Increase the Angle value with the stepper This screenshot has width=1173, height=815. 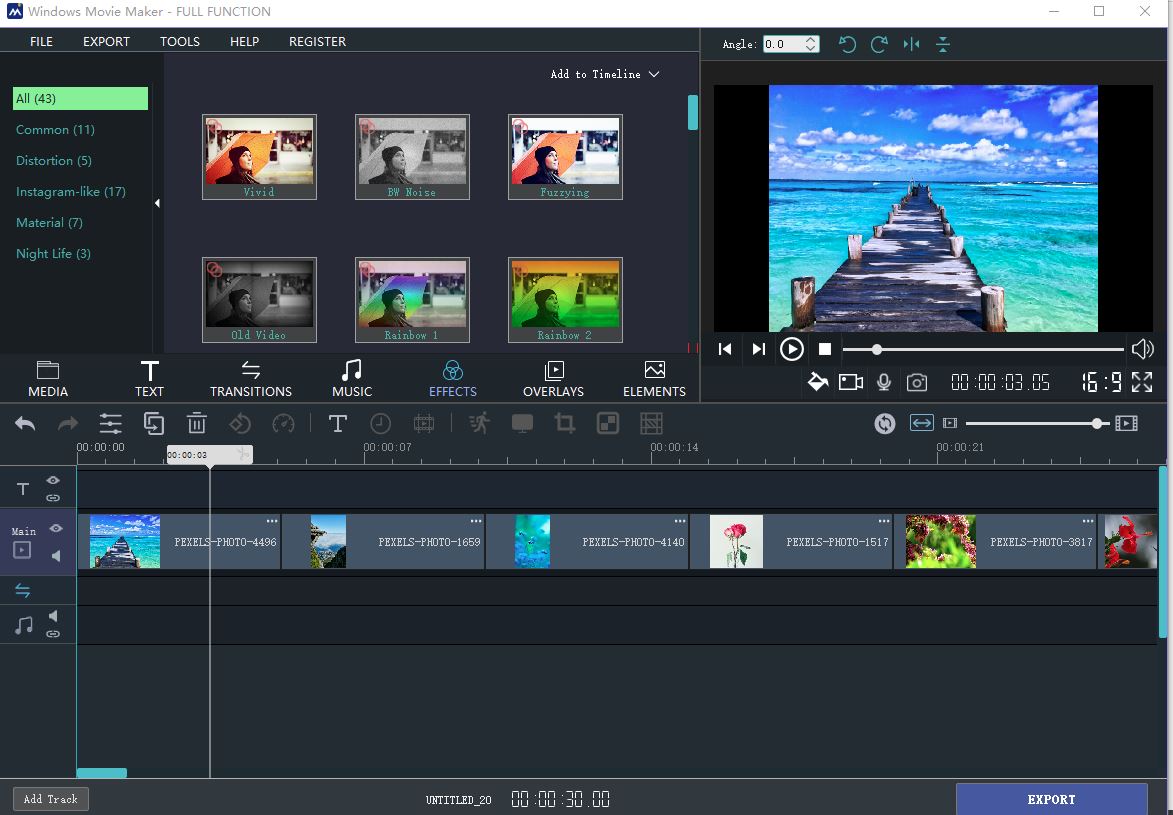click(810, 39)
